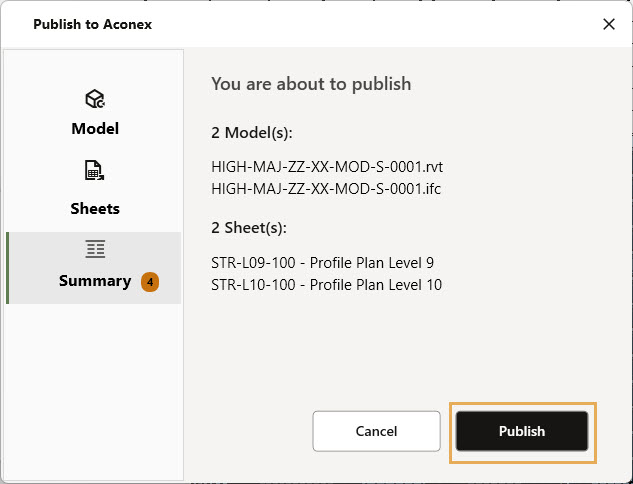Click the "Publish to Aconex" window title
This screenshot has height=484, width=633.
point(93,24)
